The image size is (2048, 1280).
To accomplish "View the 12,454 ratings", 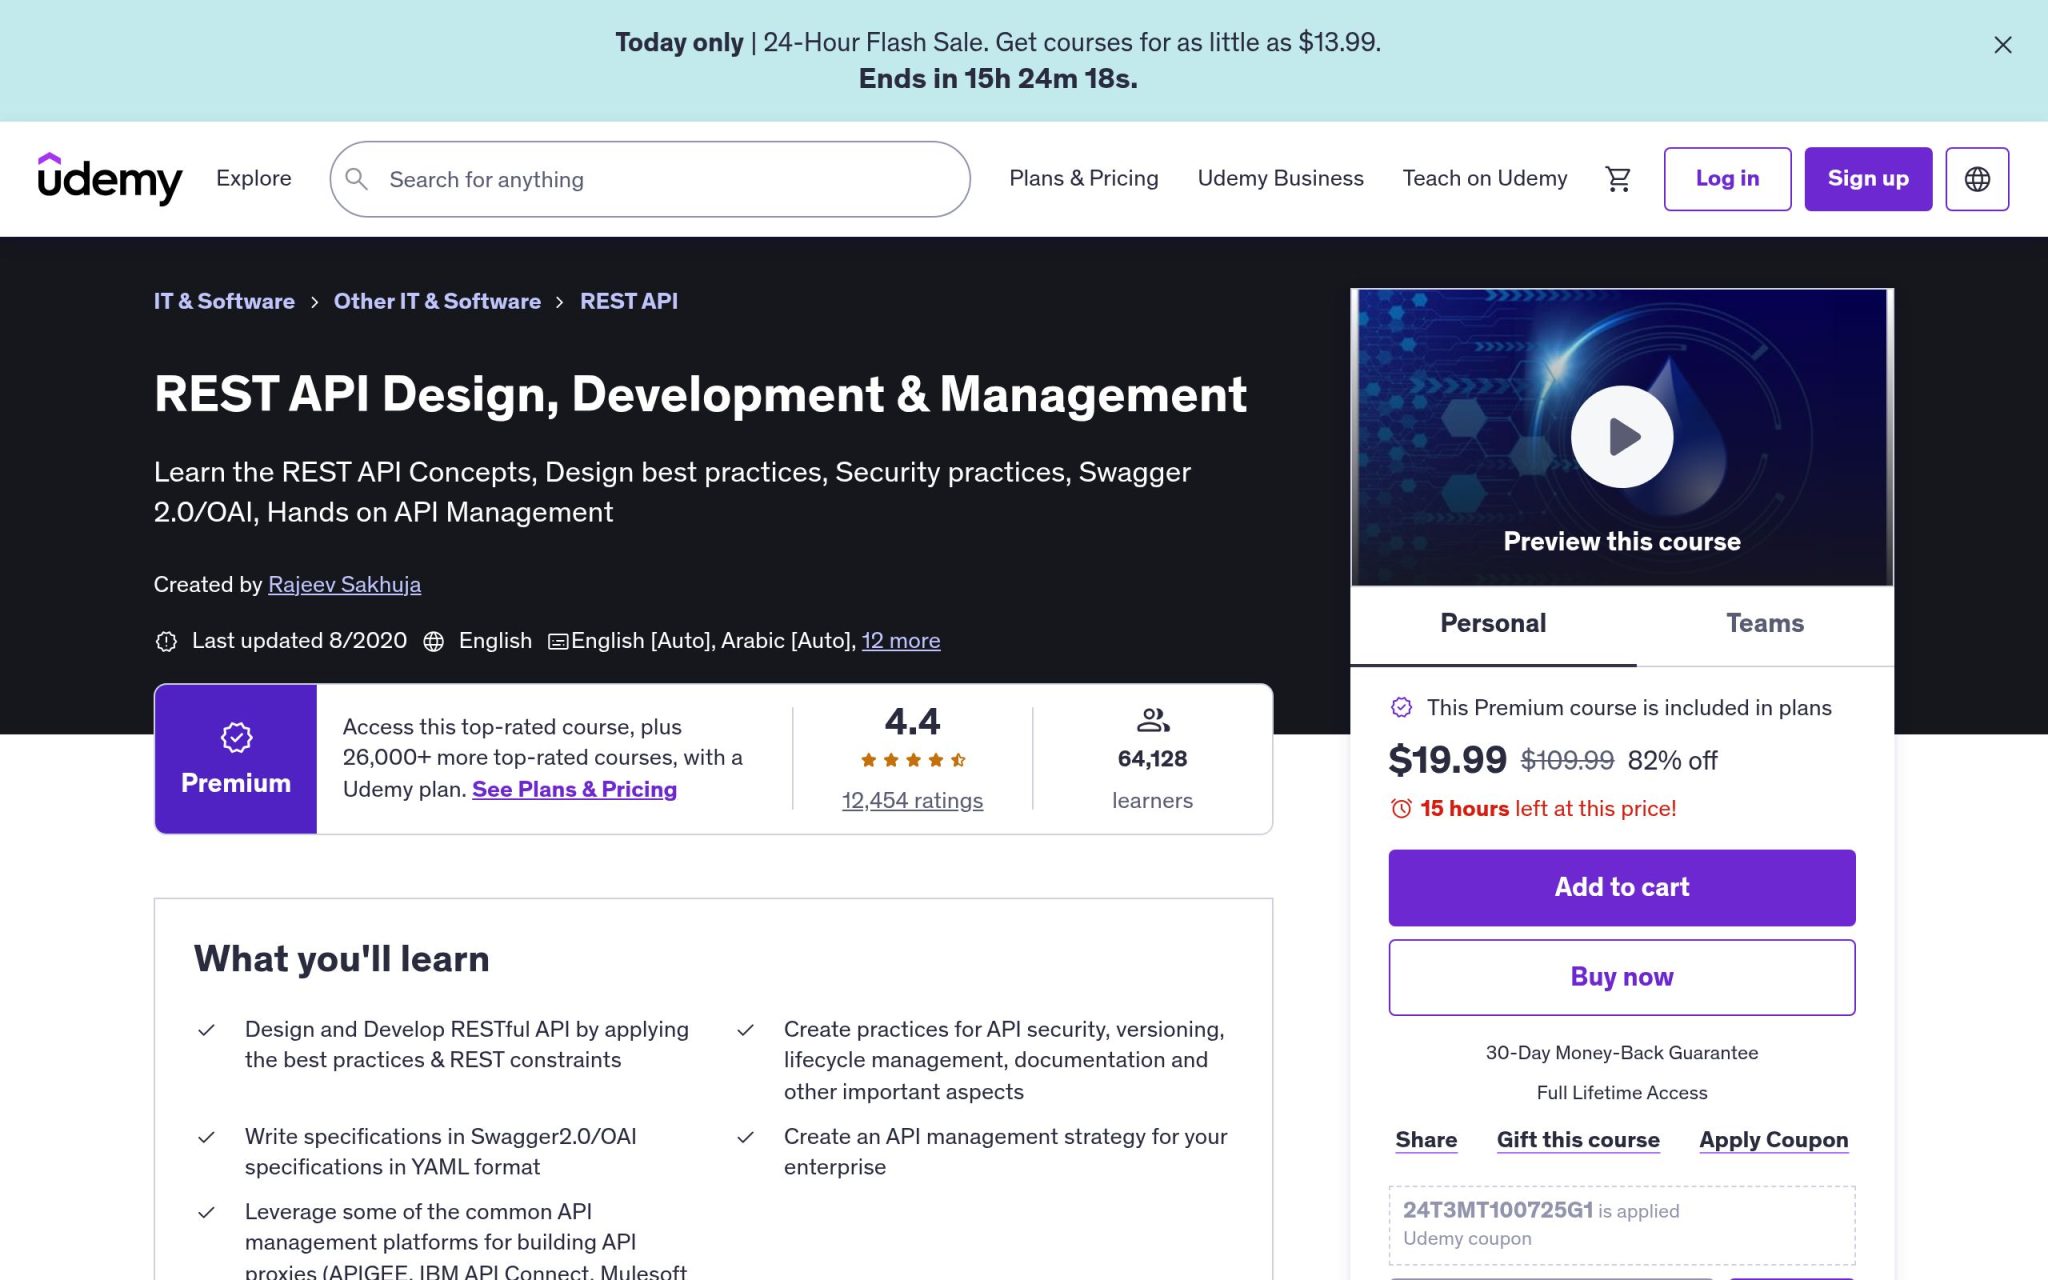I will tap(912, 800).
